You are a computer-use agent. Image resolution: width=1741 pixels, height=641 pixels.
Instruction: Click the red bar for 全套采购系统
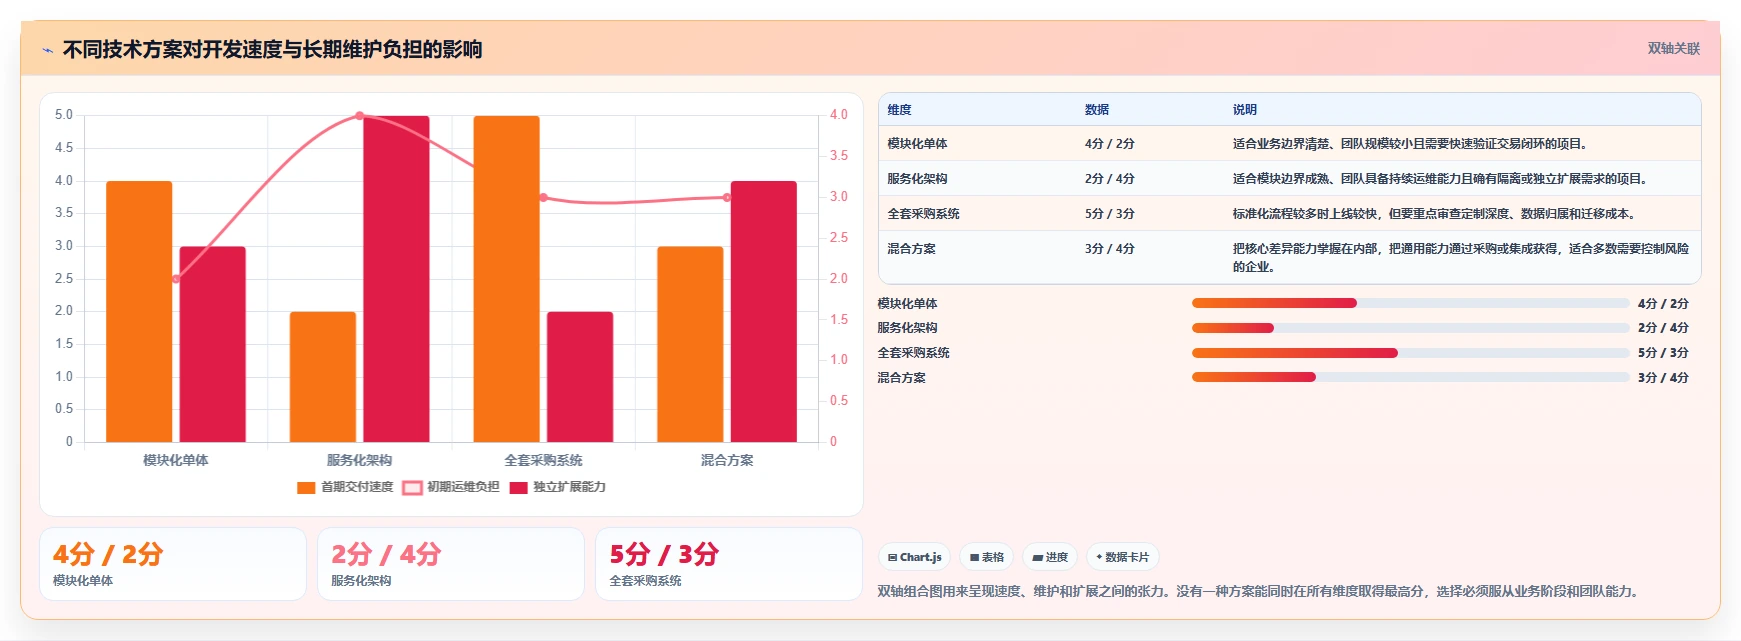tap(580, 377)
